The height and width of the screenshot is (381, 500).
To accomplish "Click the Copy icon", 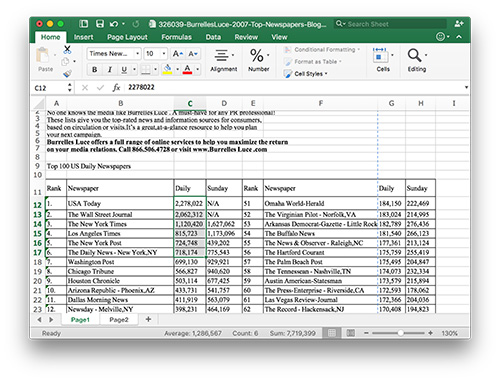I will click(x=65, y=62).
